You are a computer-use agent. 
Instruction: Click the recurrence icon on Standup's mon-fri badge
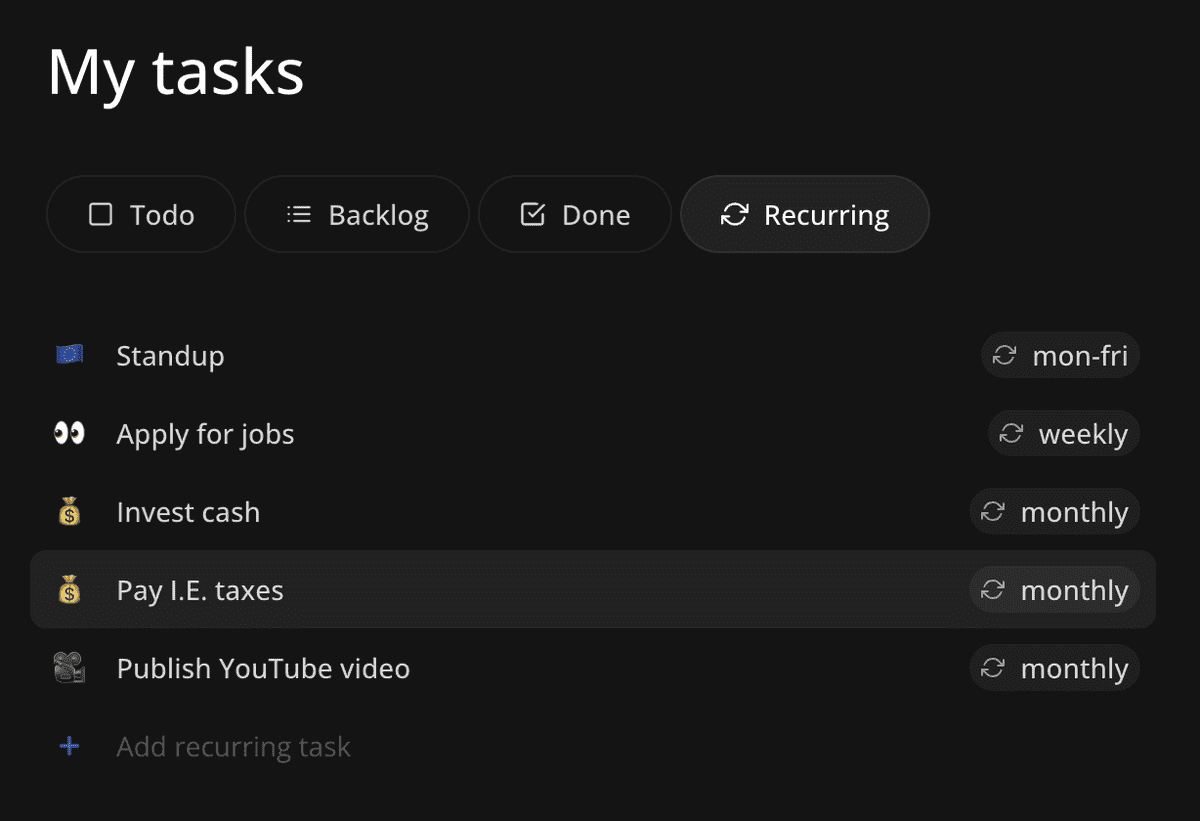1004,355
